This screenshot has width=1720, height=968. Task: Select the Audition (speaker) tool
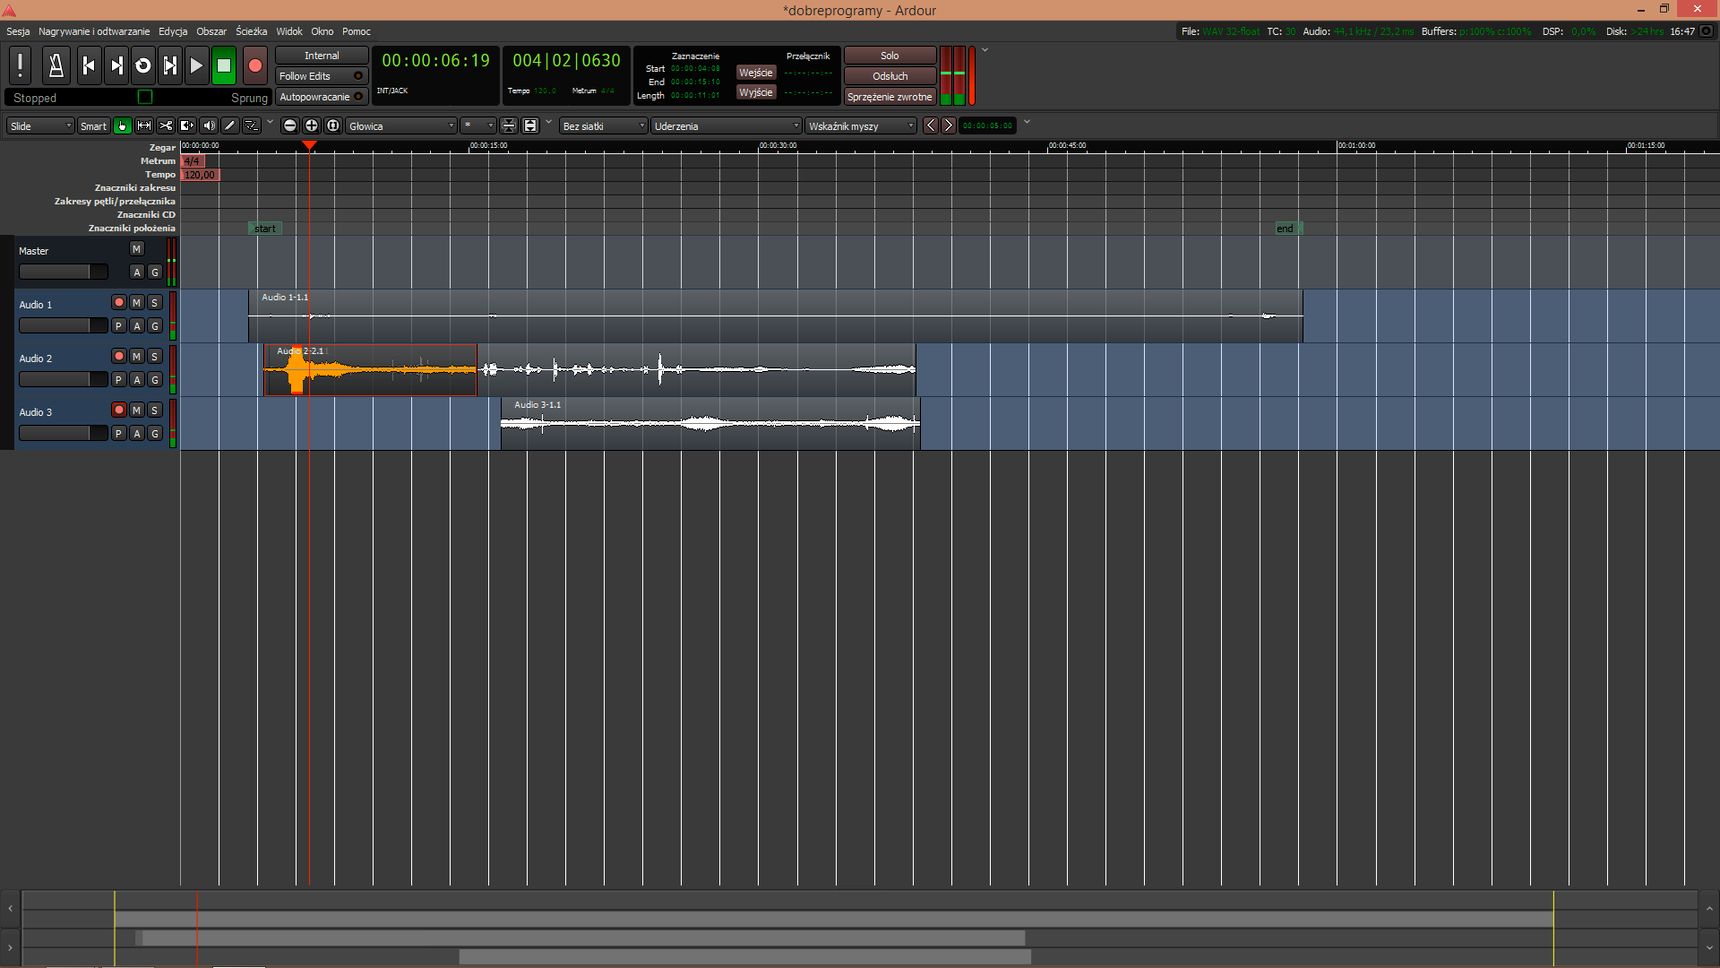[x=209, y=126]
